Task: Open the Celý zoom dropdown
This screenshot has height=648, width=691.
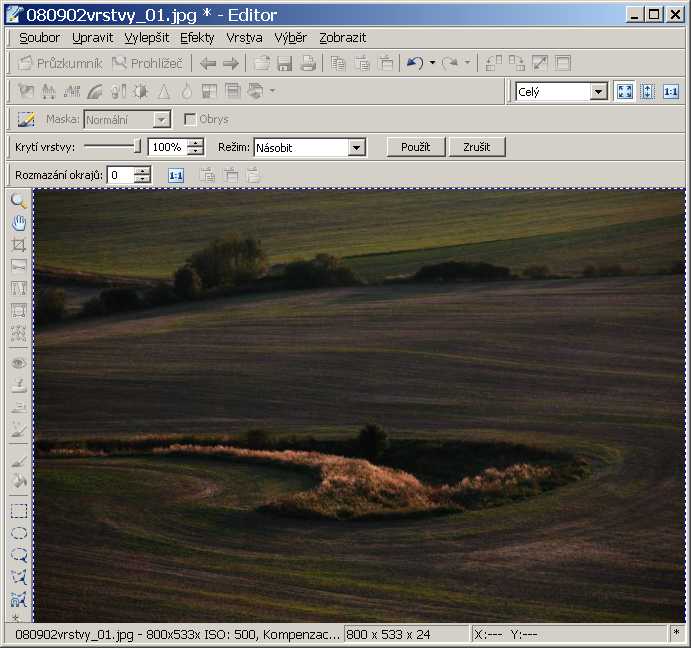Action: (598, 92)
